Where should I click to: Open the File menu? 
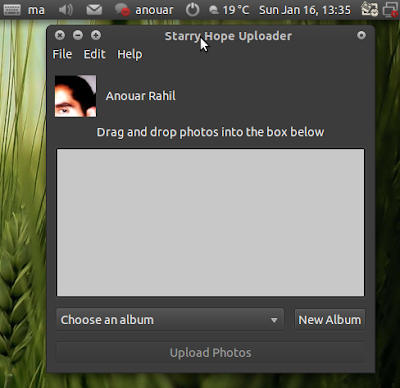click(x=62, y=54)
